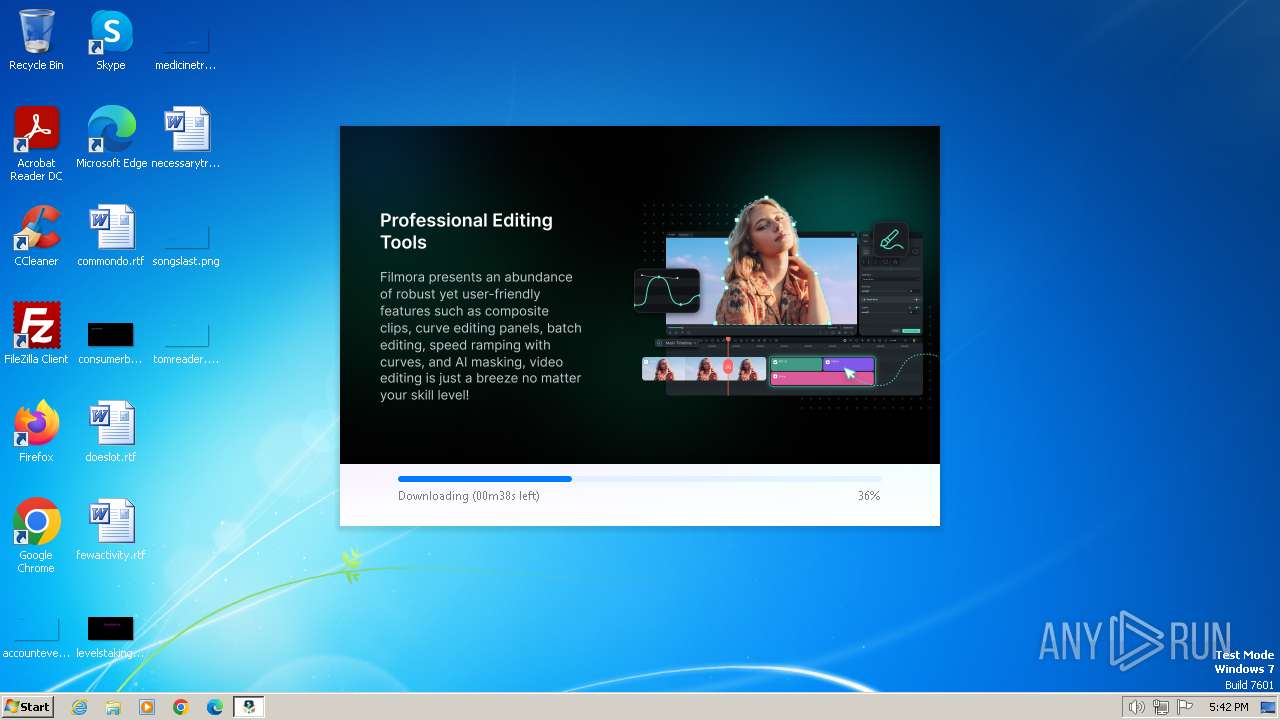The width and height of the screenshot is (1280, 720).
Task: Click the 36% progress percentage
Action: 868,496
